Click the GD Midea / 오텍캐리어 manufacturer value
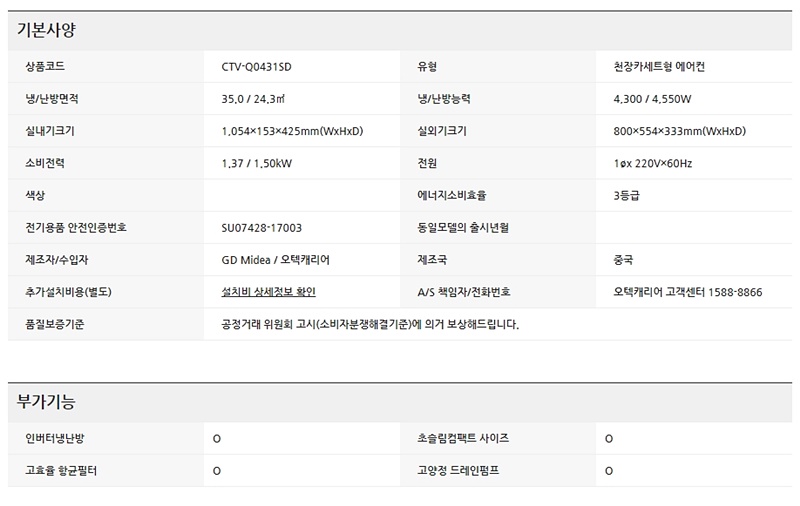Viewport: 800px width, 506px height. click(275, 260)
